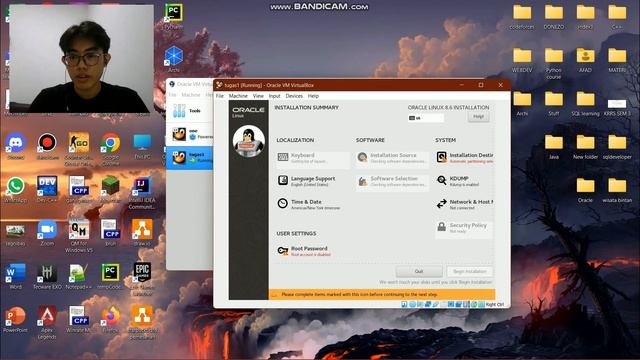
Task: Click the Apex Legends desktop icon
Action: point(47,322)
